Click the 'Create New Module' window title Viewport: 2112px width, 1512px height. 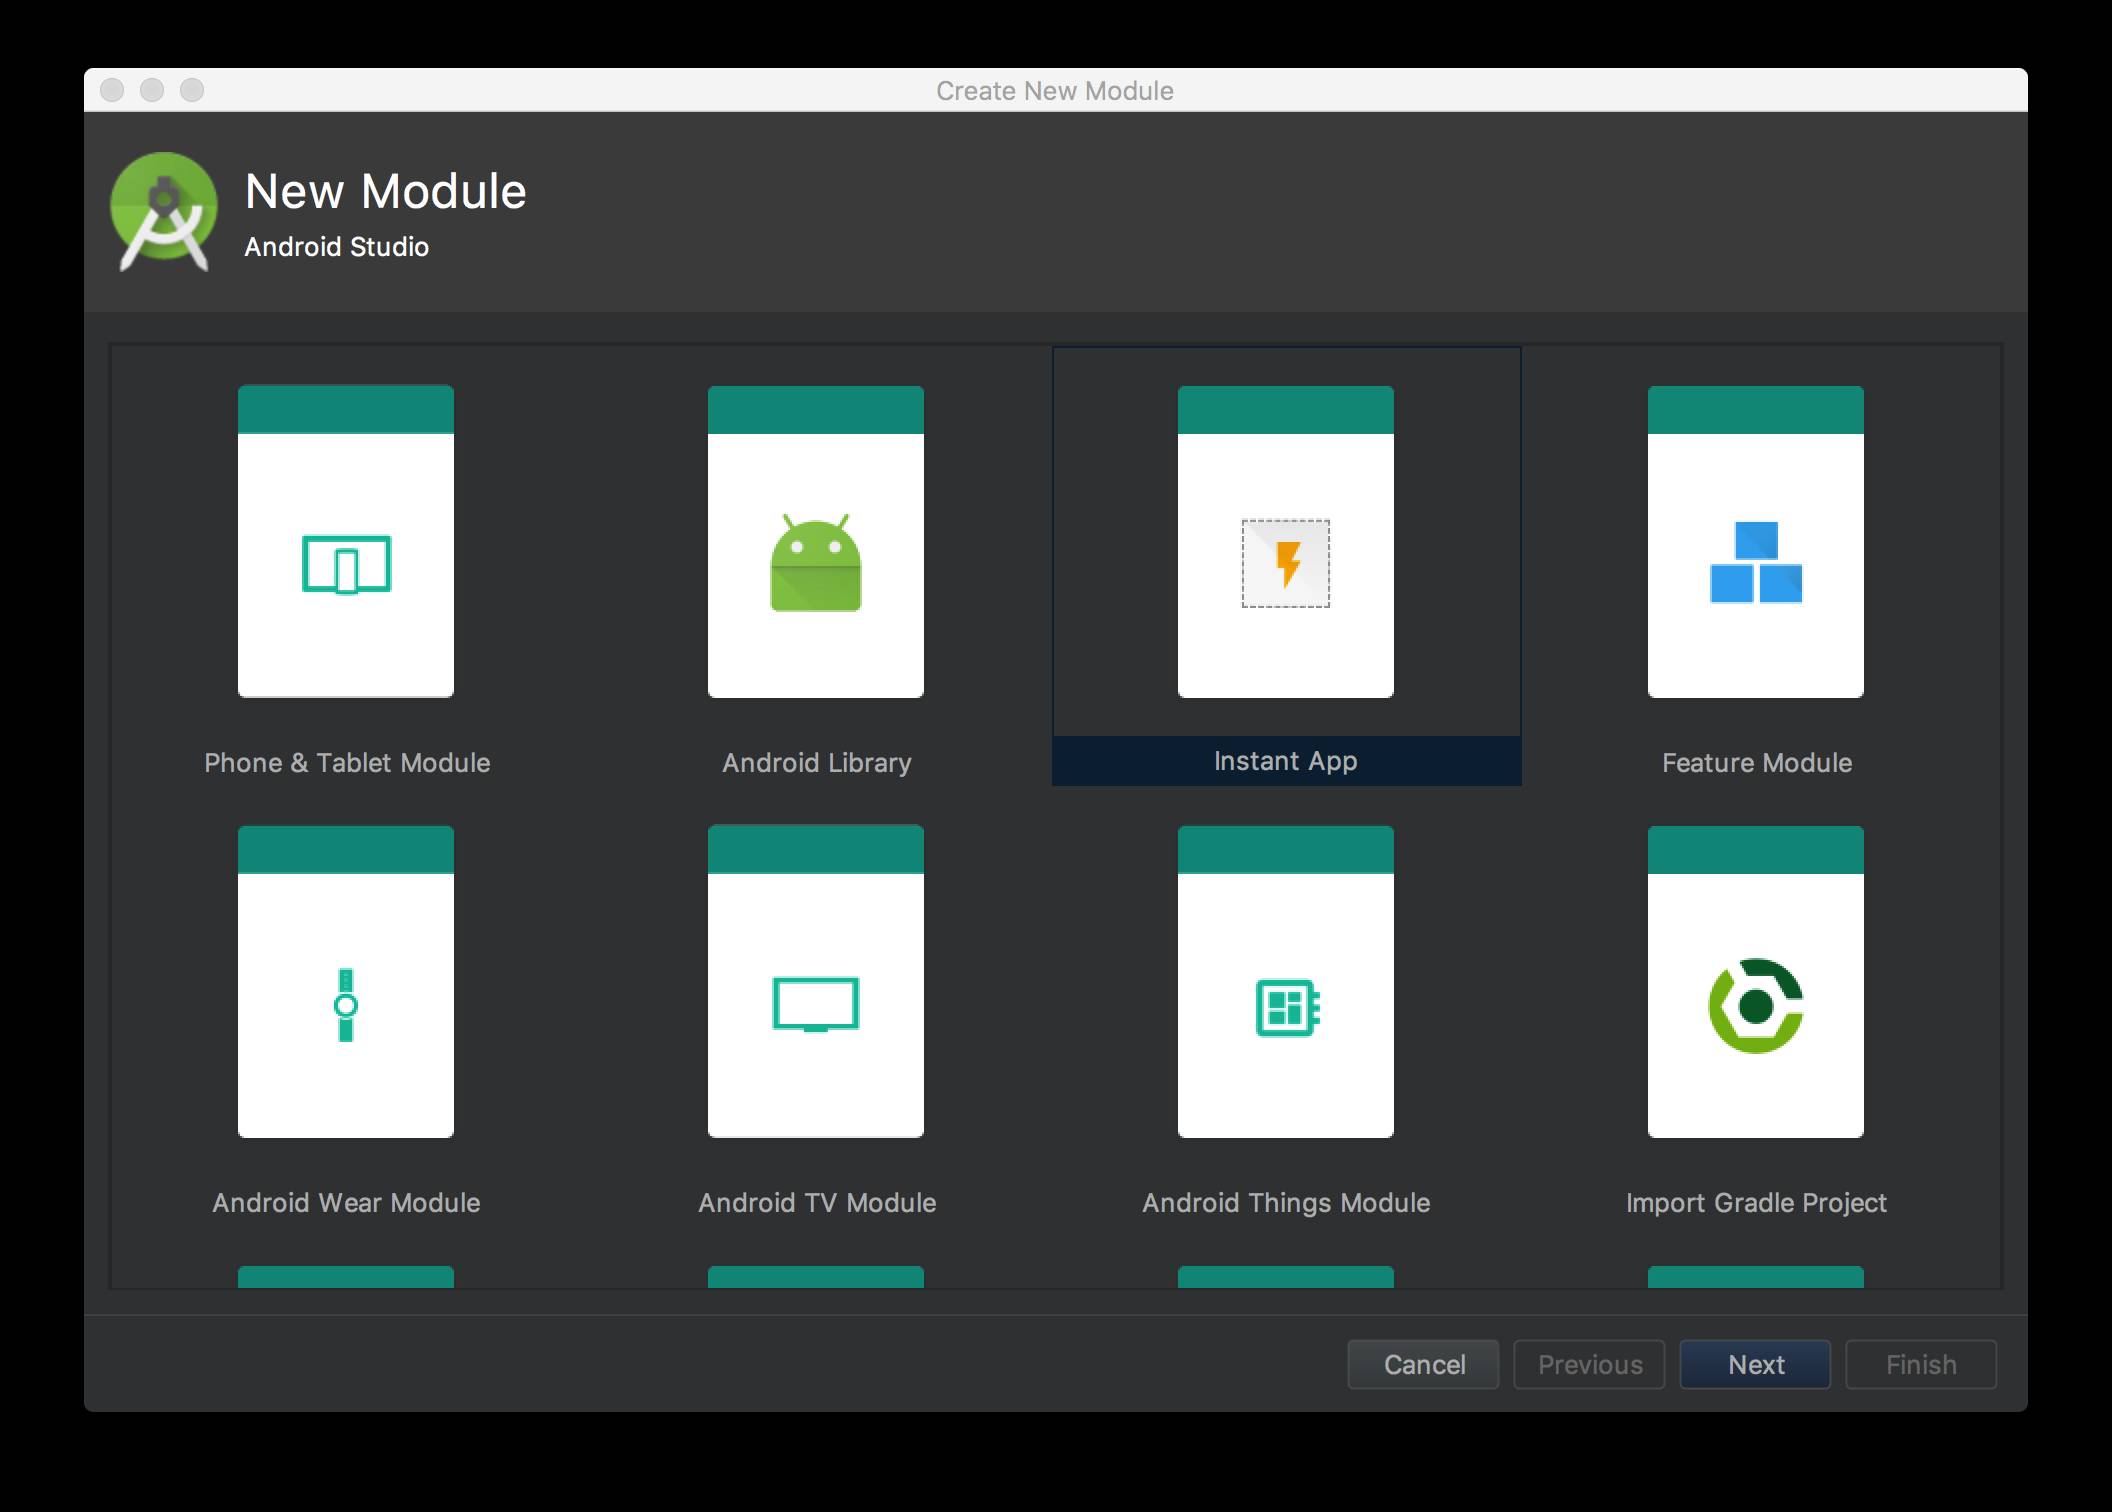point(1055,91)
